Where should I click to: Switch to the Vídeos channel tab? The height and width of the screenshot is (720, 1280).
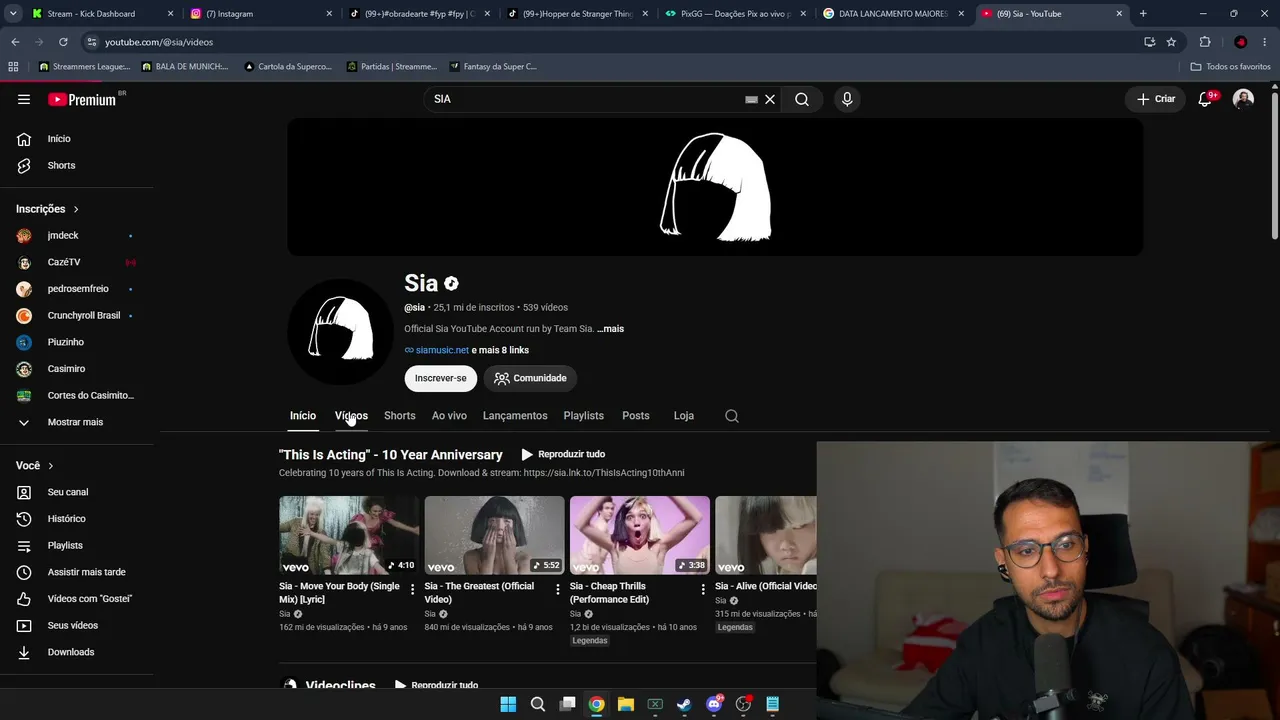(x=351, y=416)
